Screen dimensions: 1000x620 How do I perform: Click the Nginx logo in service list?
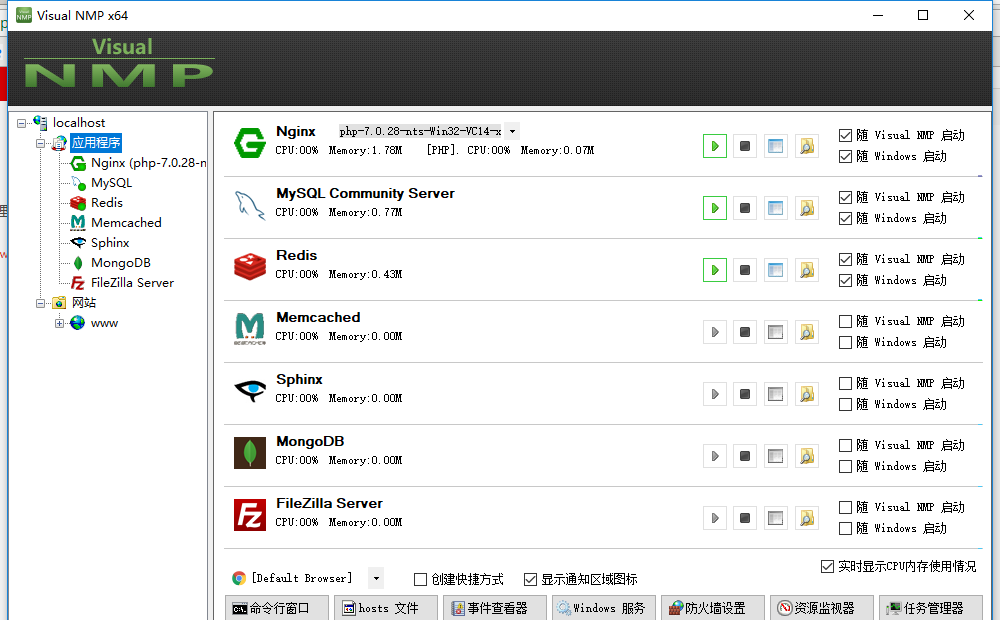pos(249,142)
